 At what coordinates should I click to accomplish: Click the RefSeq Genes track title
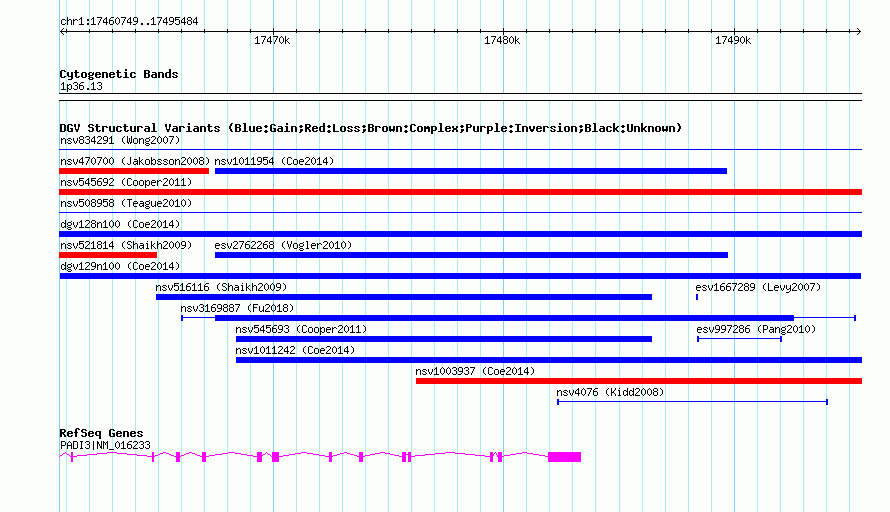tap(101, 433)
